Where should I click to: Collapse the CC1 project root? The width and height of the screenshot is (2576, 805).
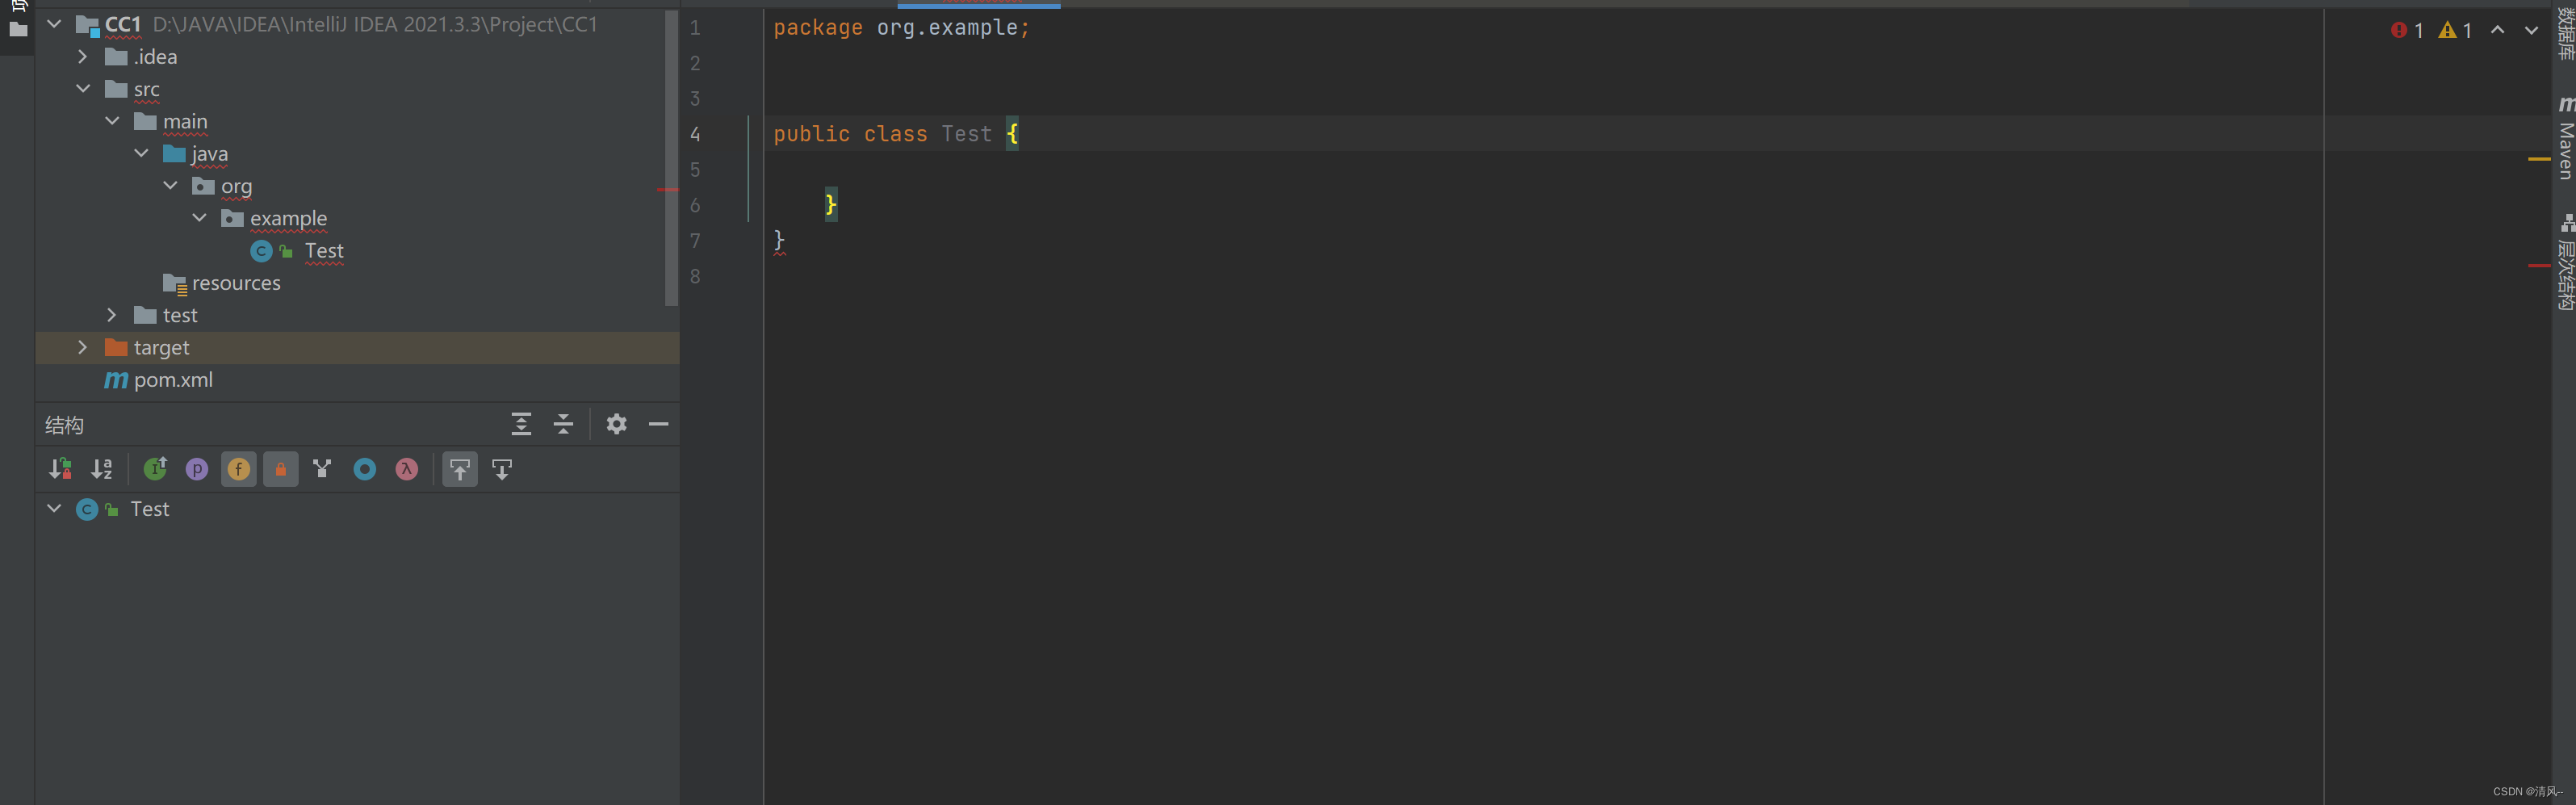[x=54, y=23]
